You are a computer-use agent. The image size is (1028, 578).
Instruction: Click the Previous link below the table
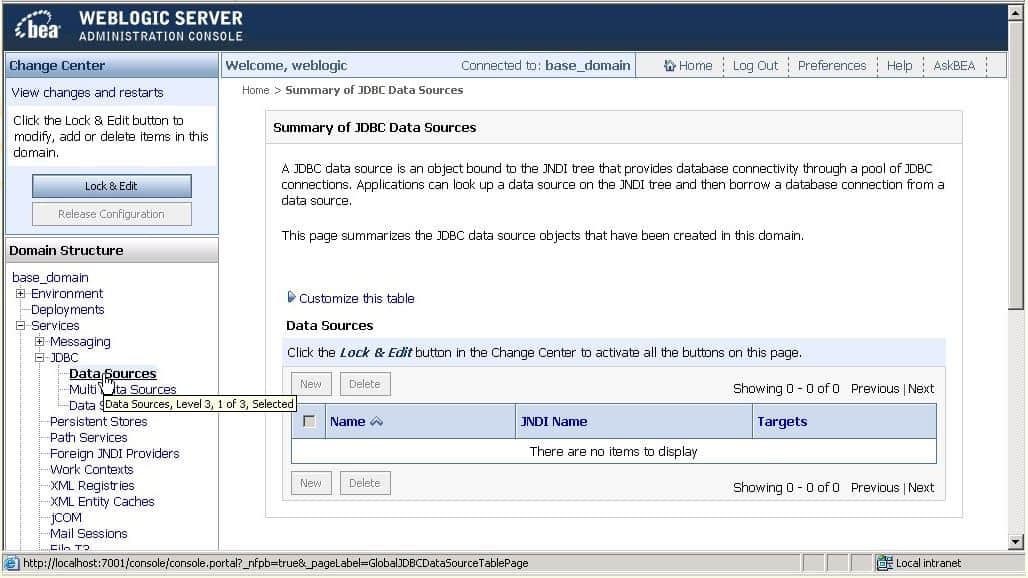875,488
